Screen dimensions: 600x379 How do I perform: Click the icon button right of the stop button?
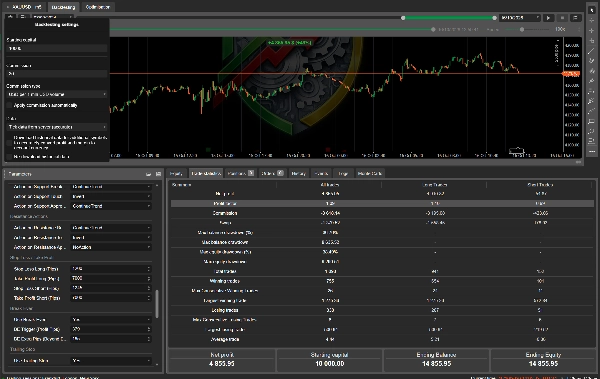pos(575,18)
